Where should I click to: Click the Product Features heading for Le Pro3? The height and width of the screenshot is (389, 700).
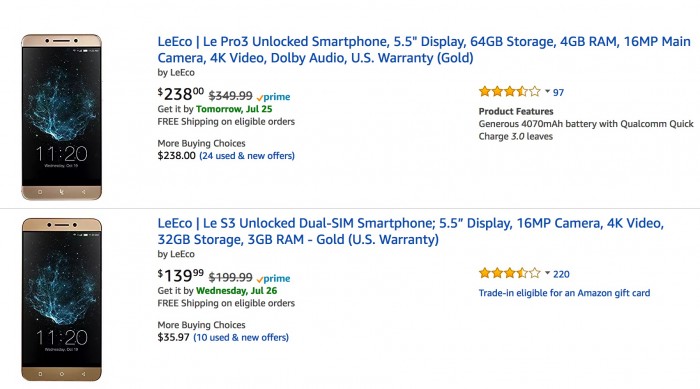click(x=516, y=111)
